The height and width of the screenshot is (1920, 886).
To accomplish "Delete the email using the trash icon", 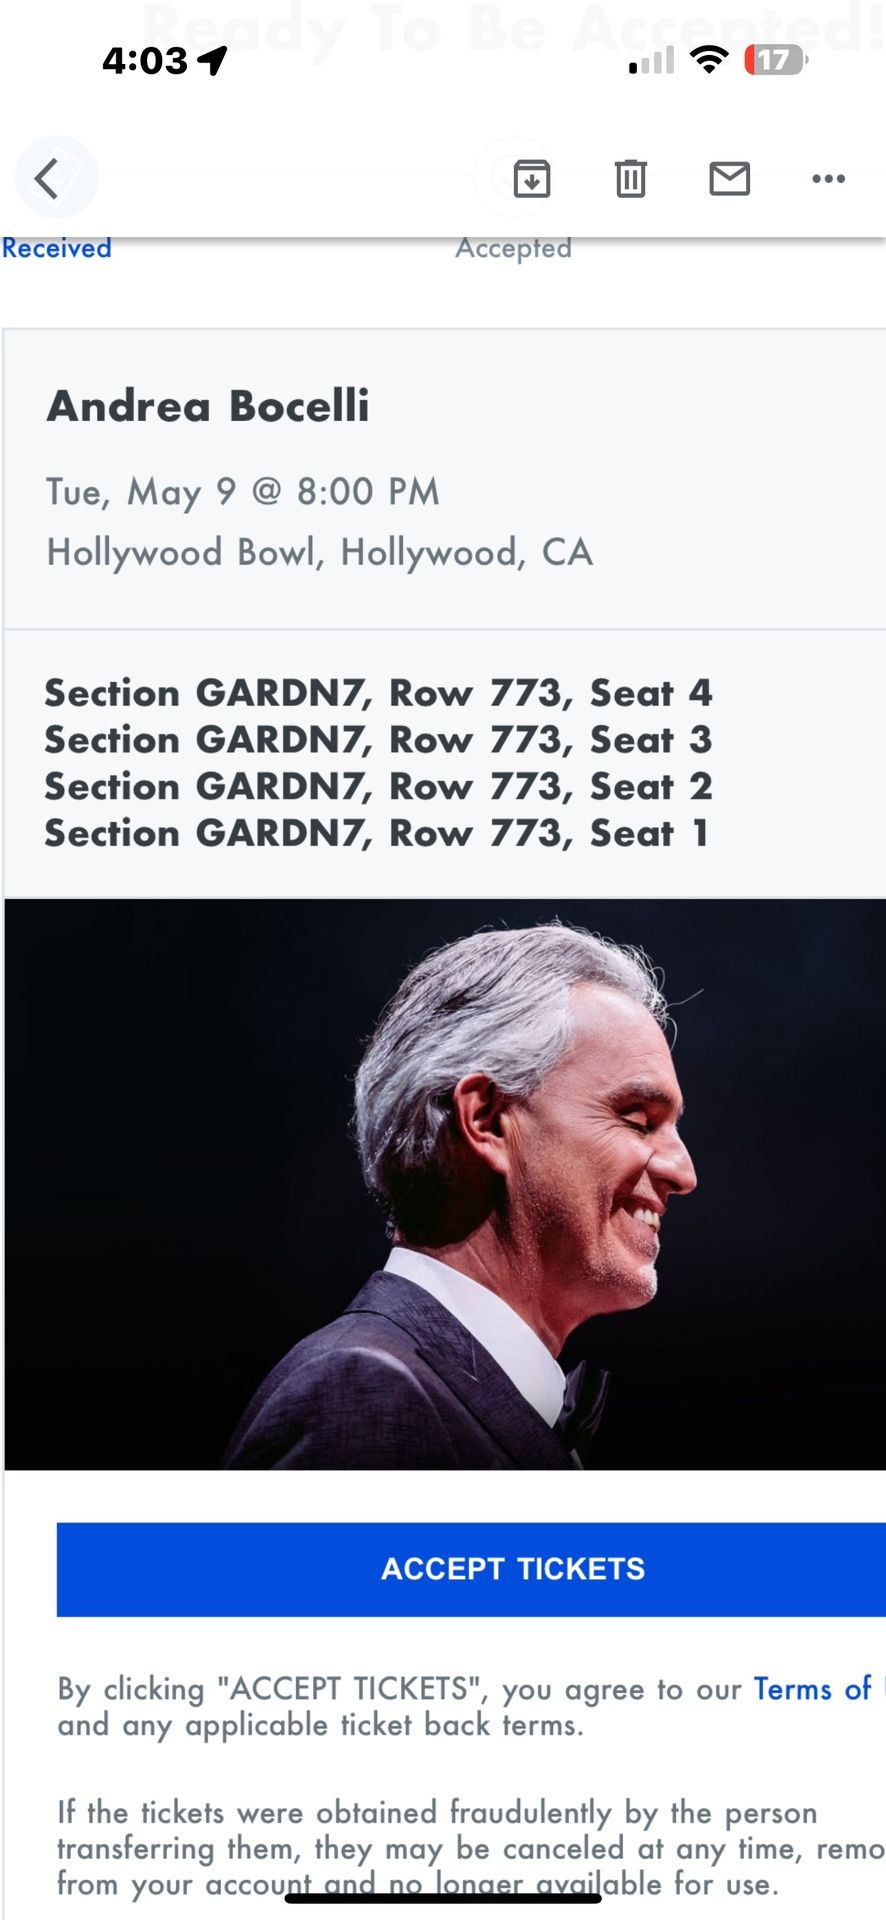I will 629,179.
